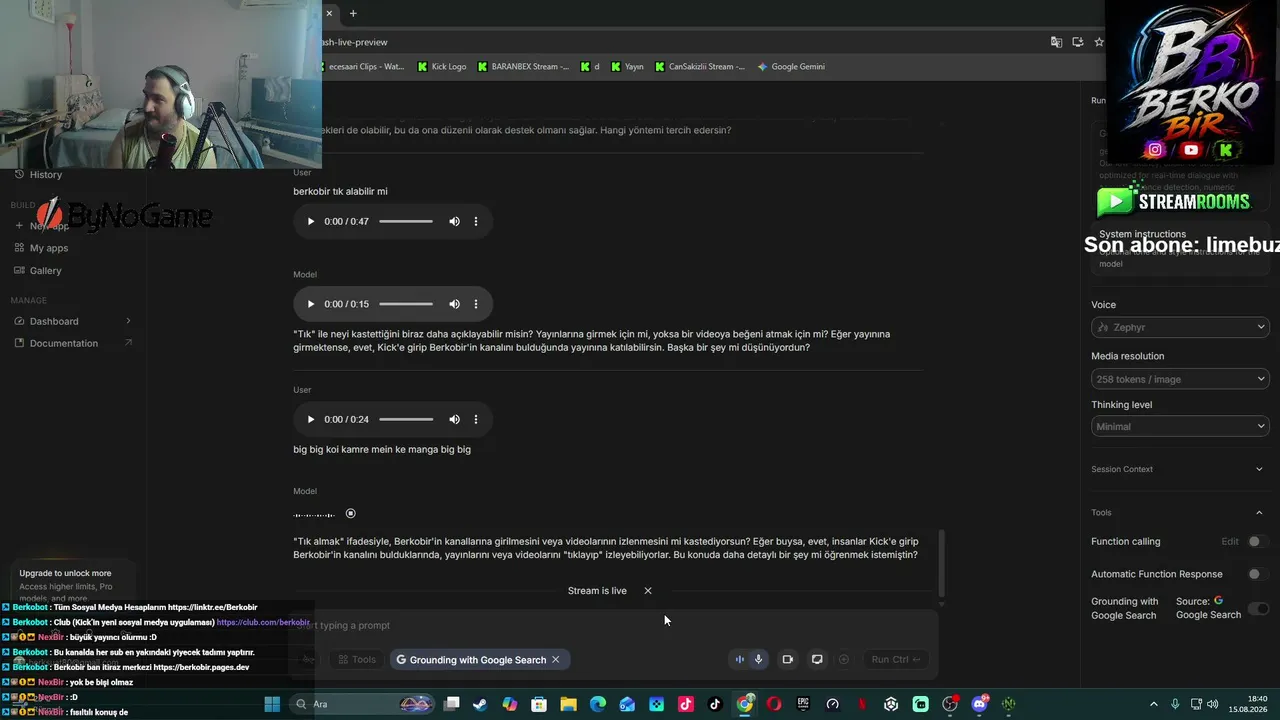
Task: Open My apps in the sidebar
Action: (49, 248)
